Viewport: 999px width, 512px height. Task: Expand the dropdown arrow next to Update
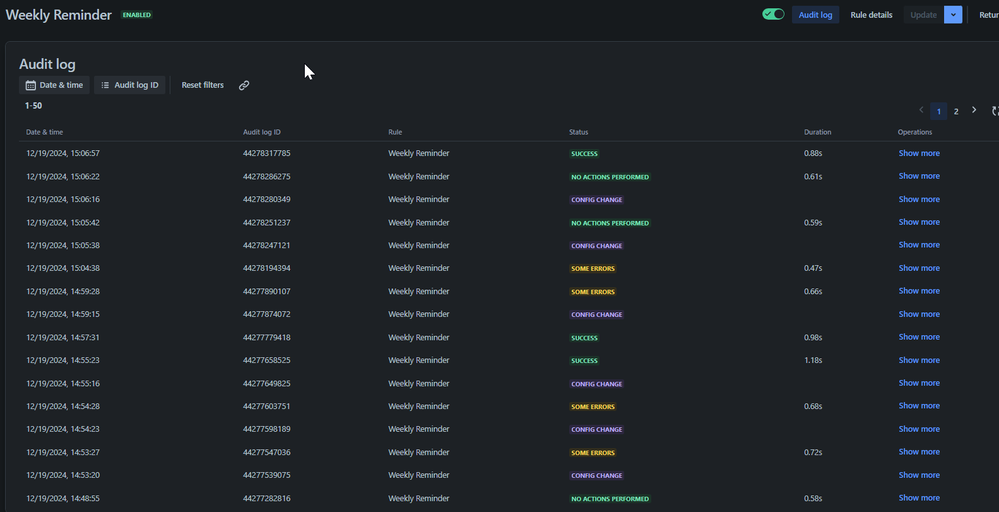(x=953, y=15)
